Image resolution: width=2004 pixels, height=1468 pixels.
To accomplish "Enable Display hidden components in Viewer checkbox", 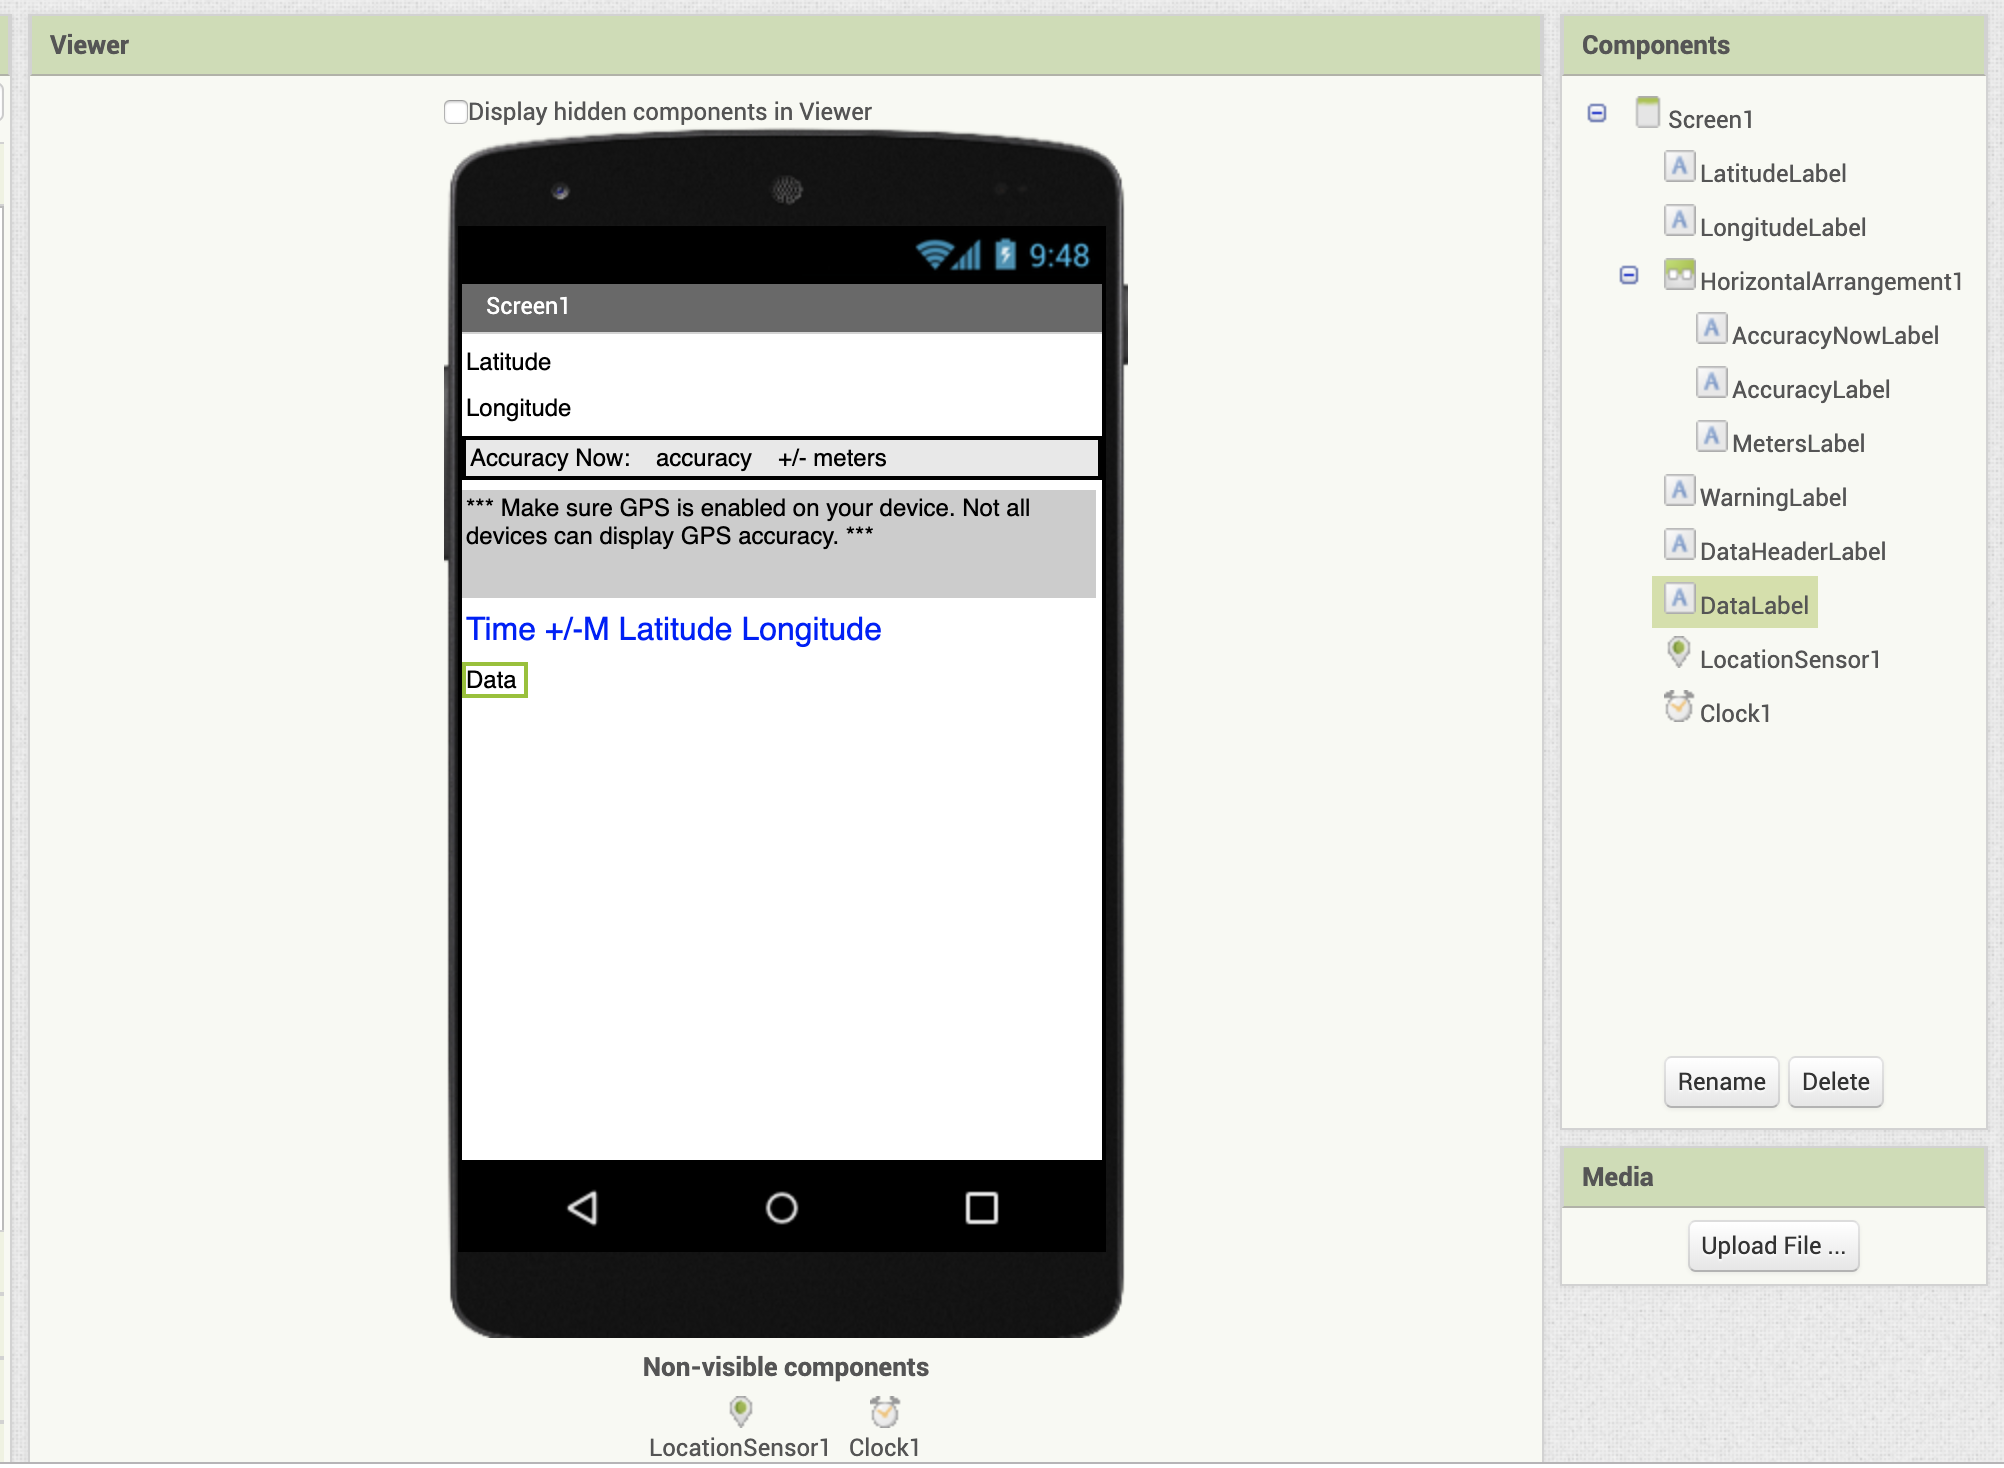I will pos(455,111).
